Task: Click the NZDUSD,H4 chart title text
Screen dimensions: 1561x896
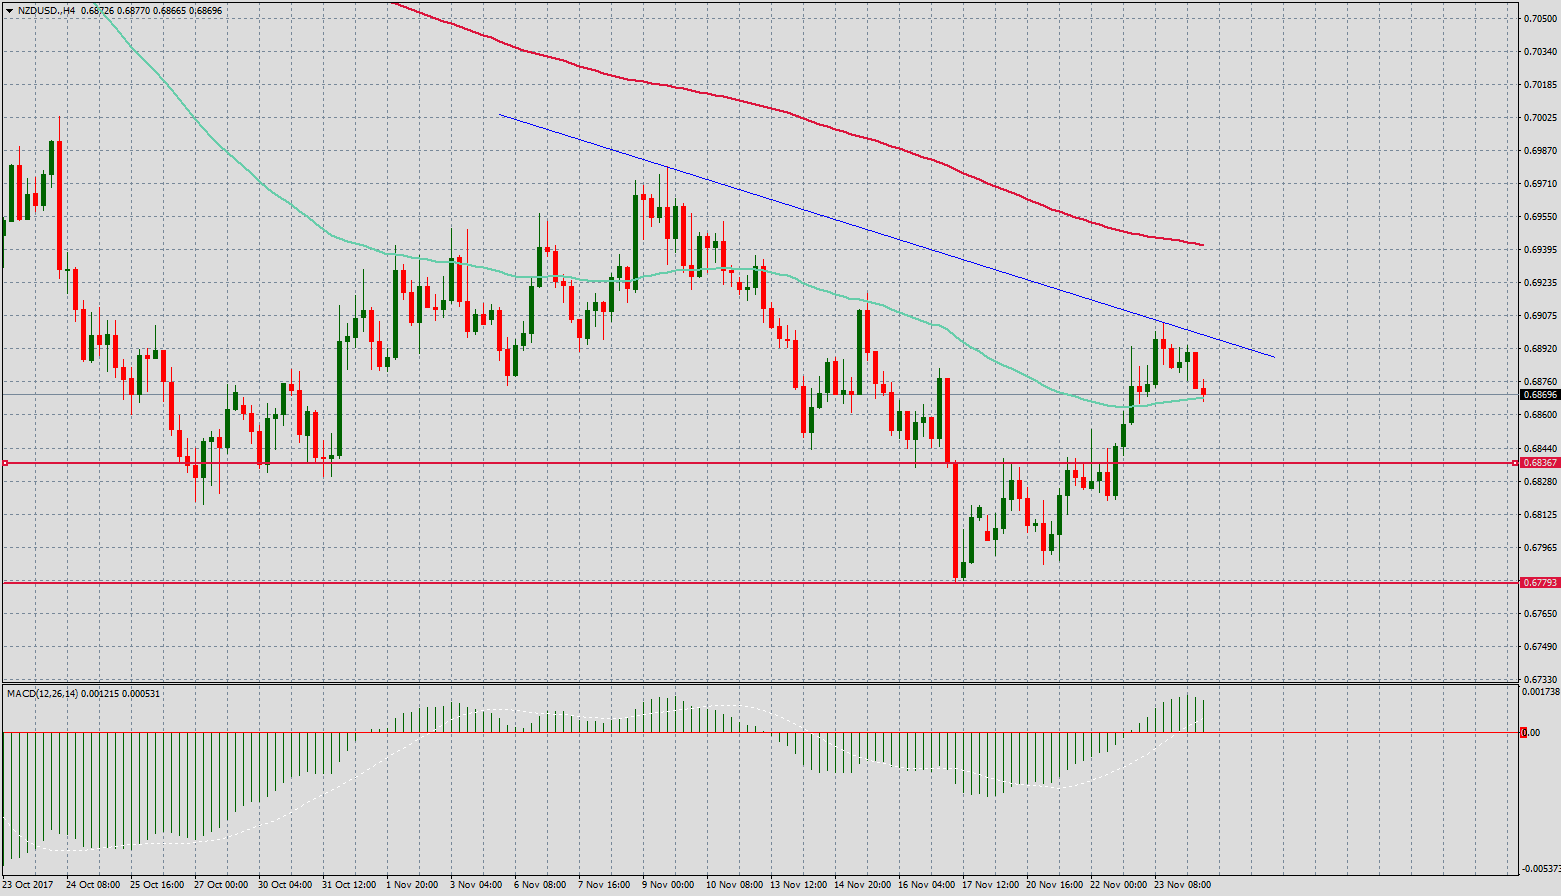Action: pos(47,10)
